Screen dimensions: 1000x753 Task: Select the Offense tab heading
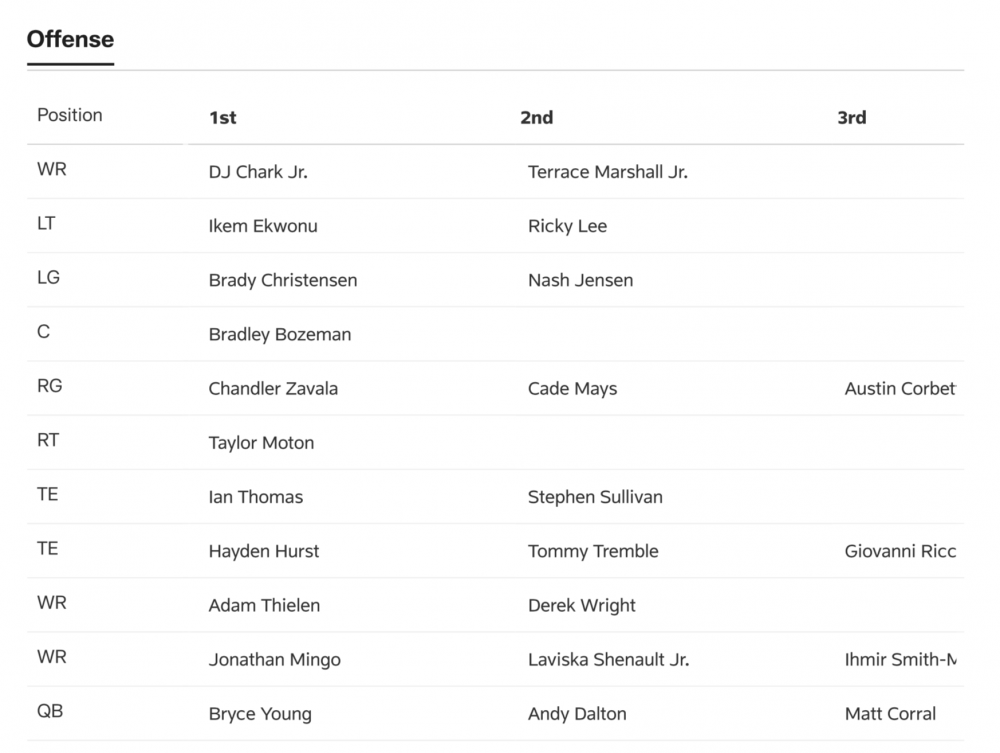[70, 40]
